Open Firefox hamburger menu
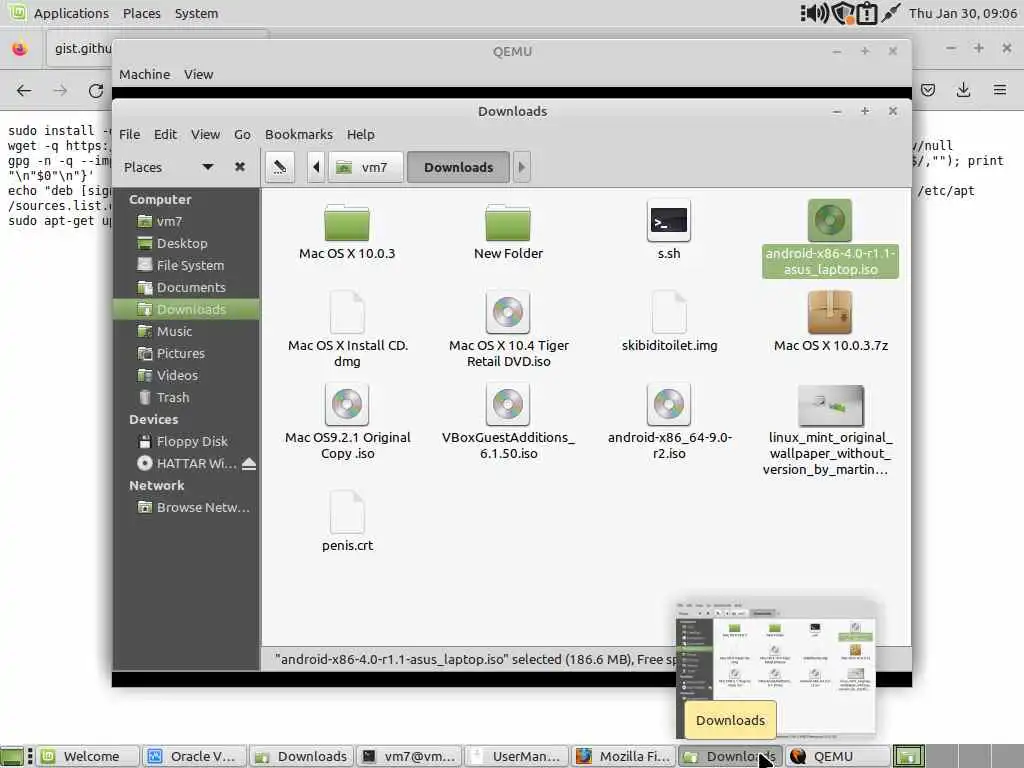Viewport: 1024px width, 768px height. [x=1000, y=90]
